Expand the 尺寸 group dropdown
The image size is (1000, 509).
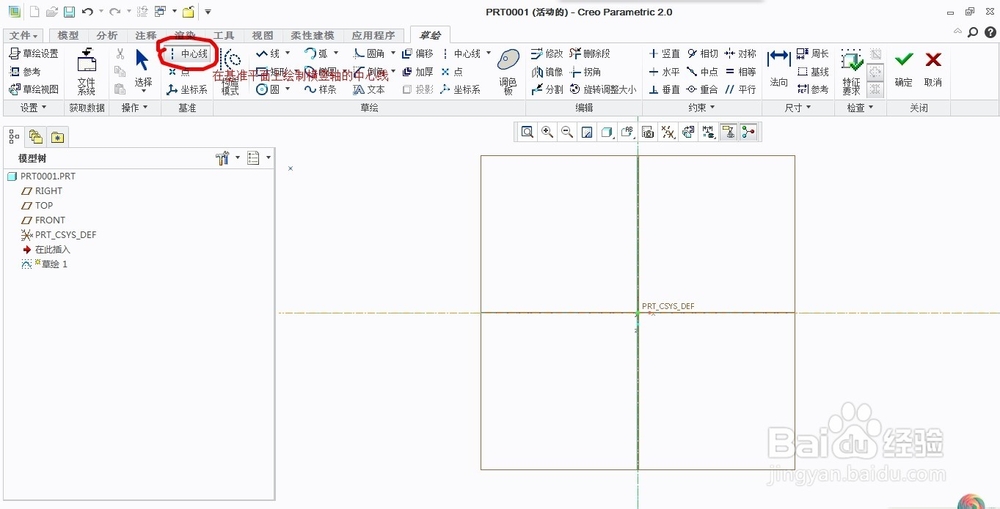(797, 108)
